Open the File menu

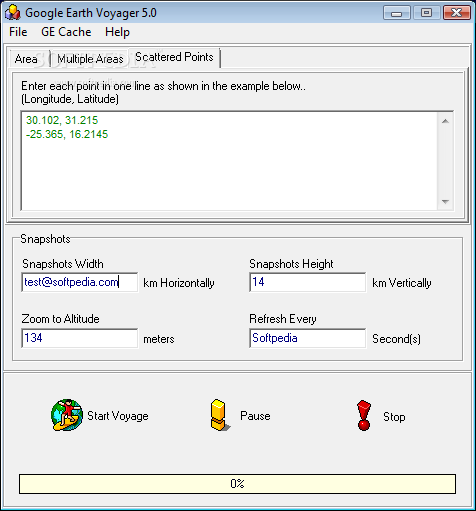coord(18,32)
